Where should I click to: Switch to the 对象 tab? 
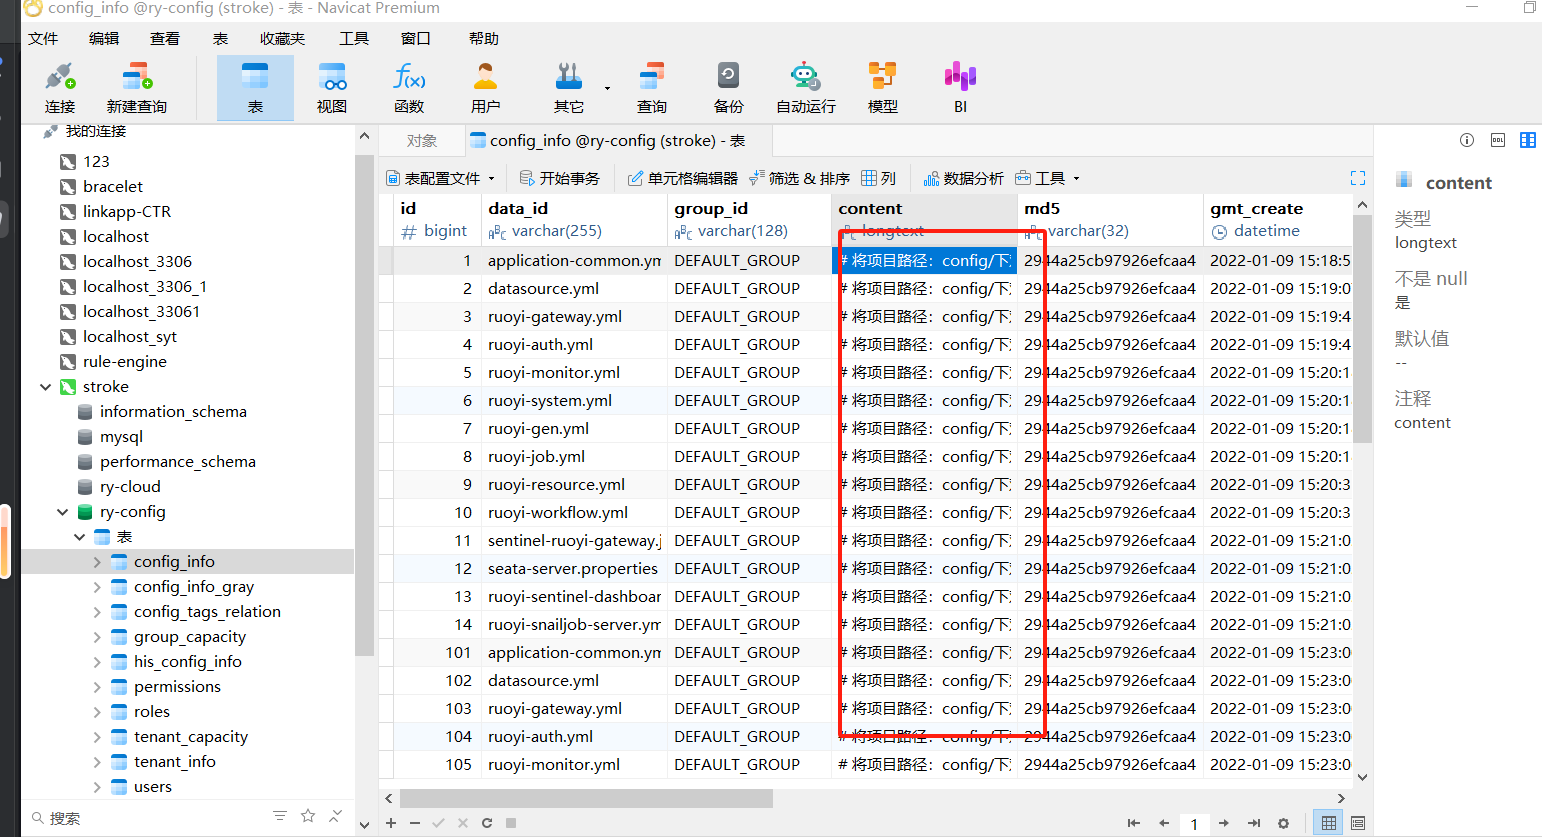tap(422, 141)
